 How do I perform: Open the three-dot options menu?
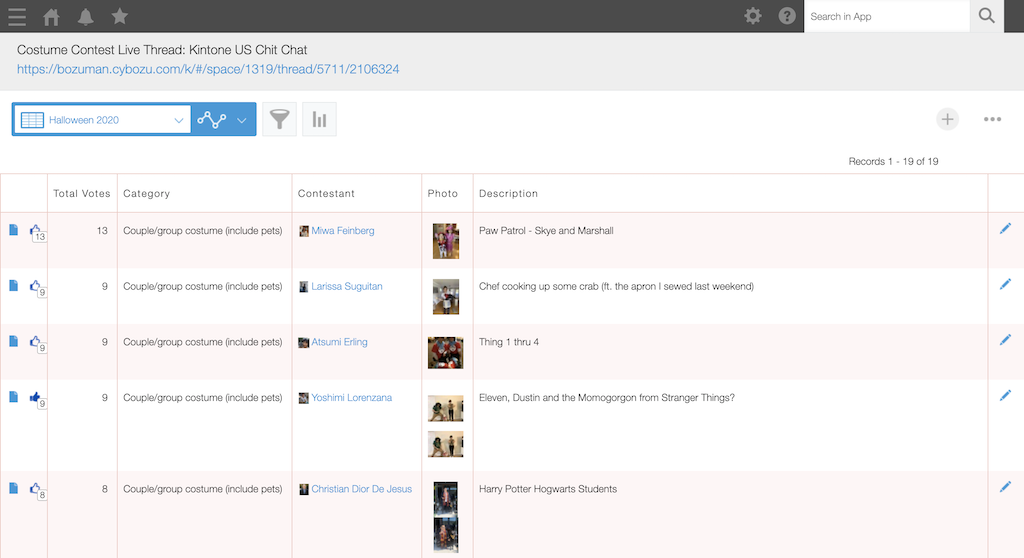point(992,120)
